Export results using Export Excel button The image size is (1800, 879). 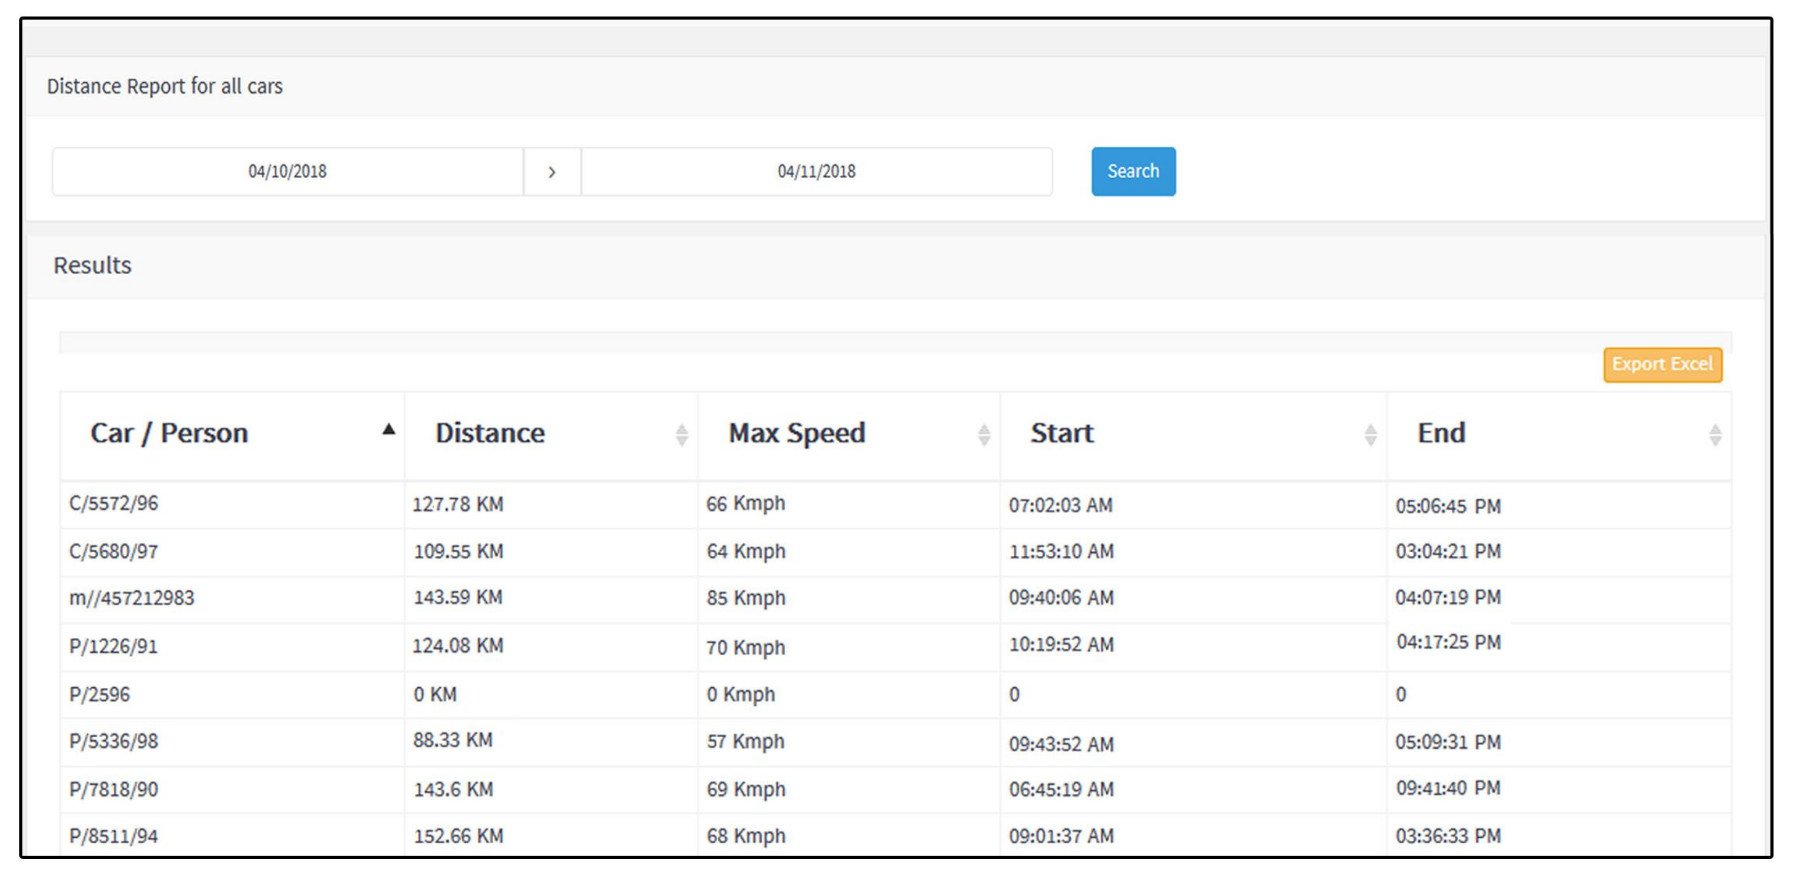coord(1661,365)
